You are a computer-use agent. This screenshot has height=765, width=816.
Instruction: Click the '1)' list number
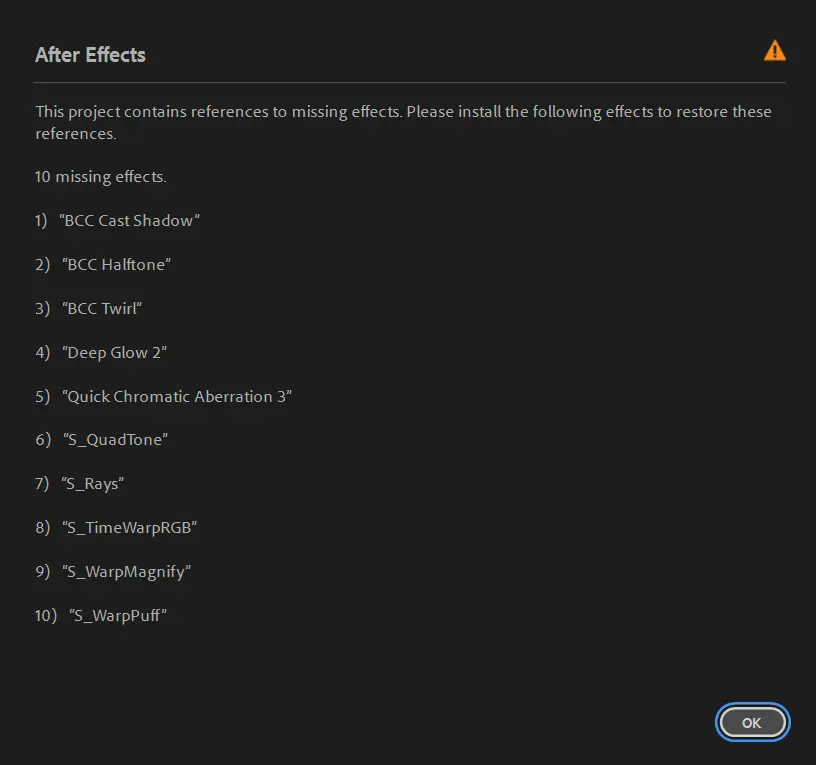tap(41, 221)
